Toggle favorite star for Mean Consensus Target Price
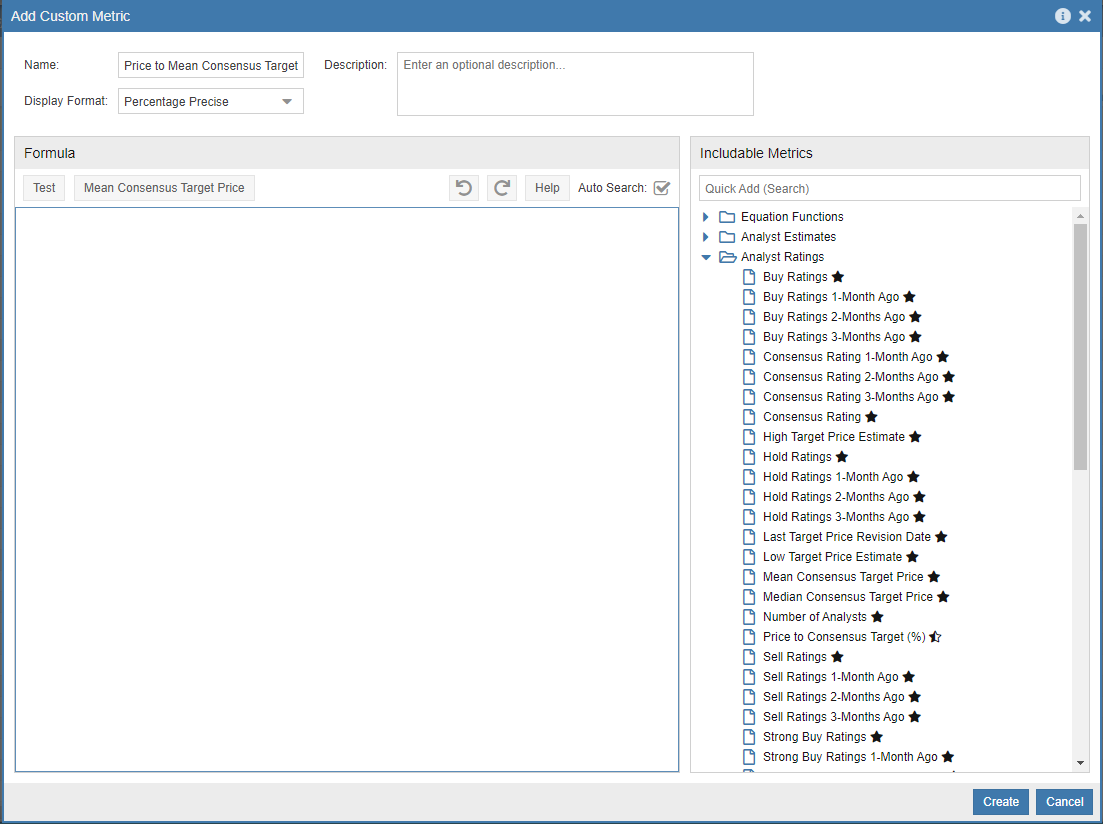The image size is (1103, 824). (933, 576)
